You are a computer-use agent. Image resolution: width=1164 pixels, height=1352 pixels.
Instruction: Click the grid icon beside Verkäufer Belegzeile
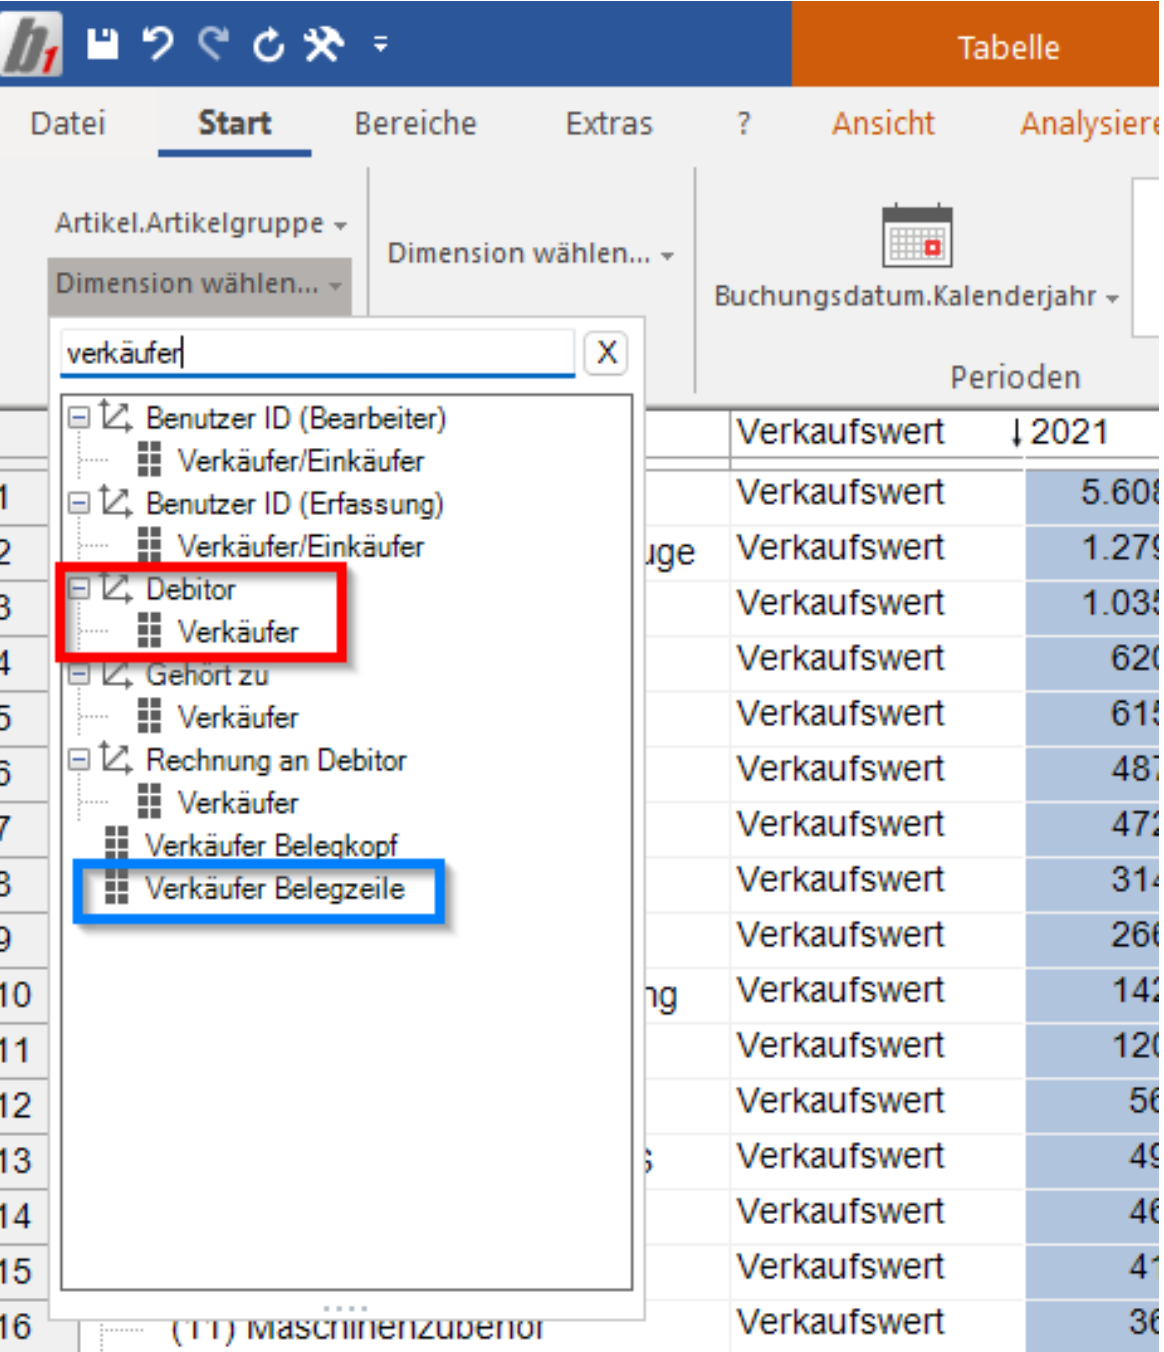pos(117,887)
